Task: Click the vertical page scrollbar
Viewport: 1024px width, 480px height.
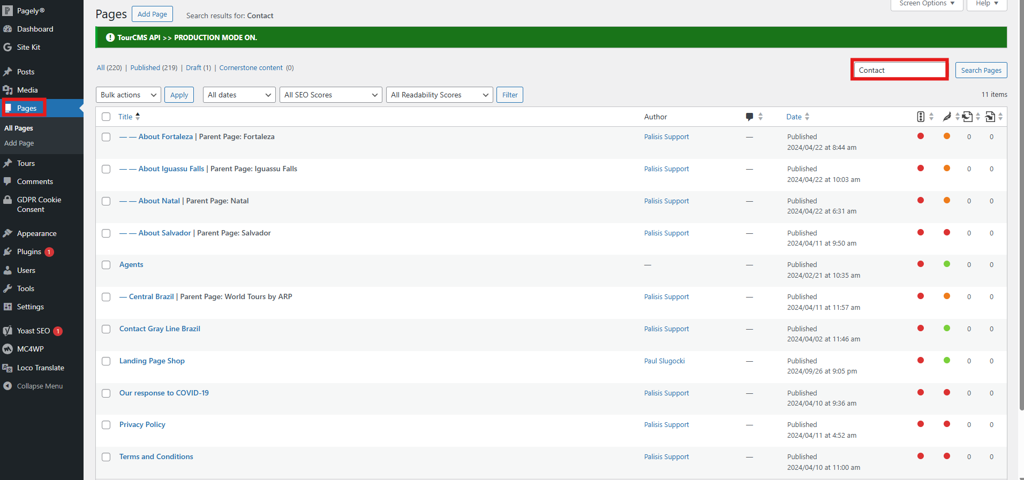Action: (1021, 204)
